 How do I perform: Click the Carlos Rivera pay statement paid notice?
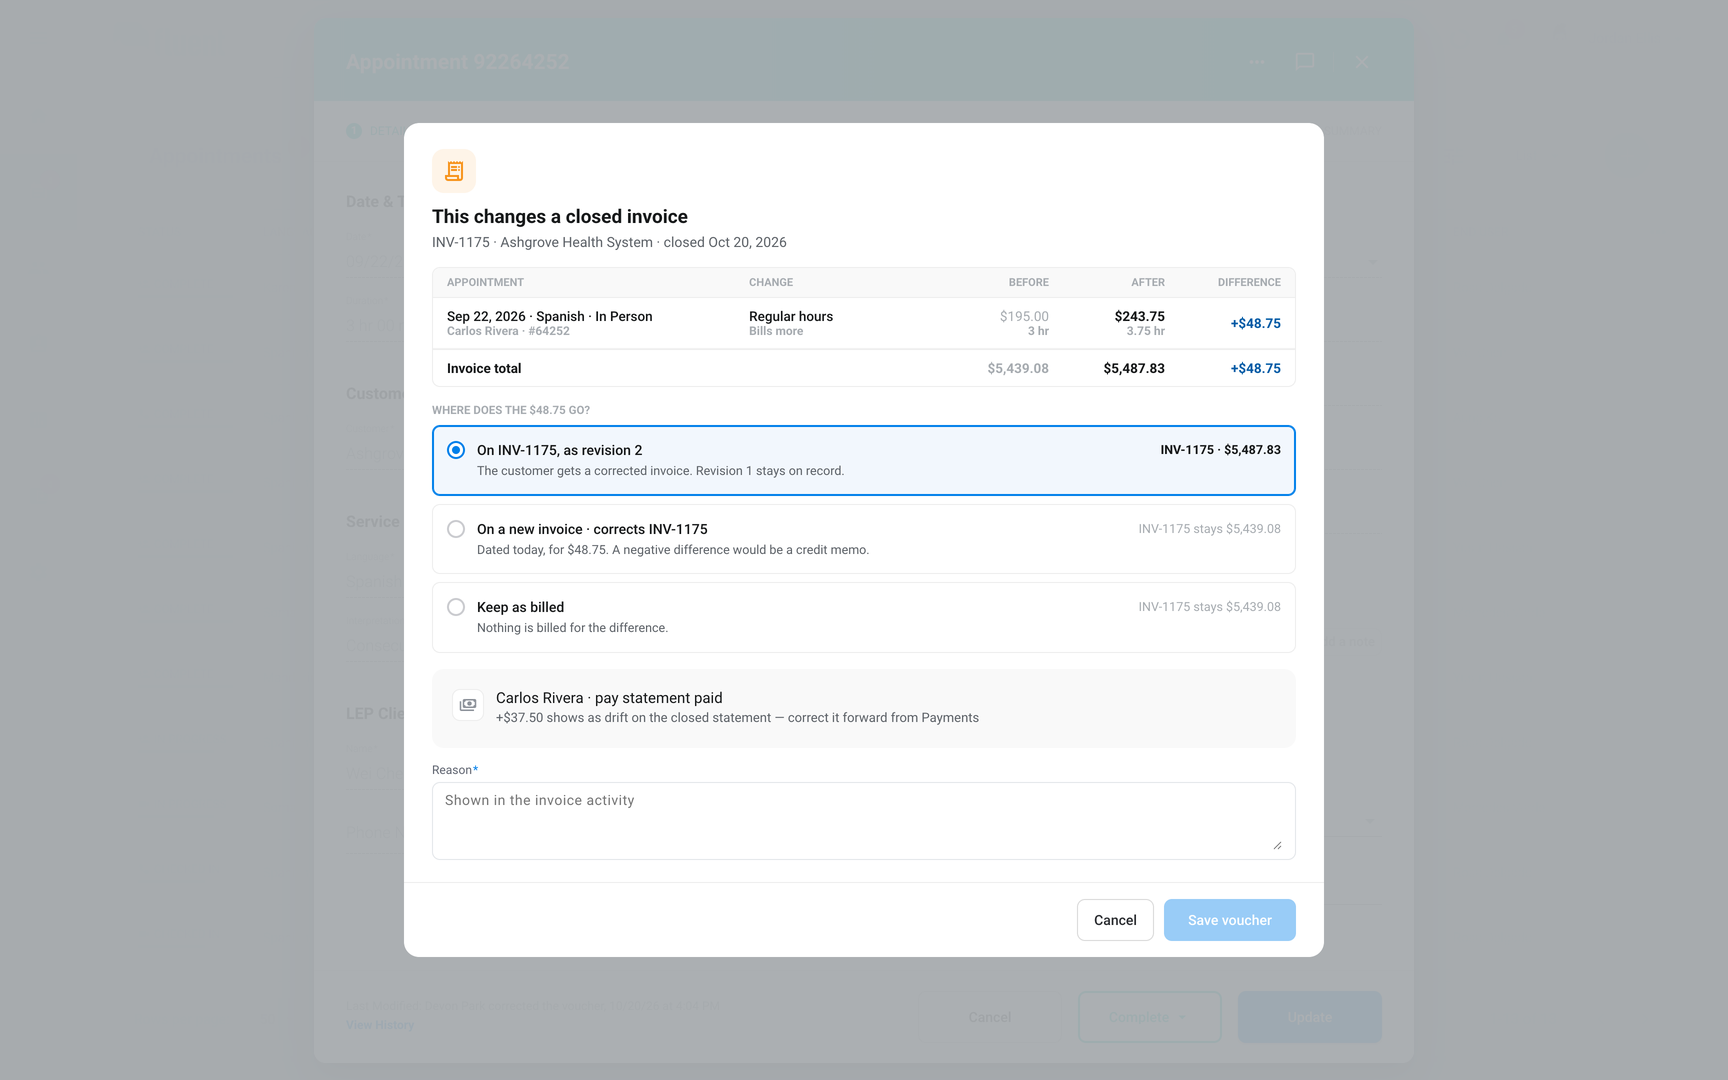coord(864,708)
